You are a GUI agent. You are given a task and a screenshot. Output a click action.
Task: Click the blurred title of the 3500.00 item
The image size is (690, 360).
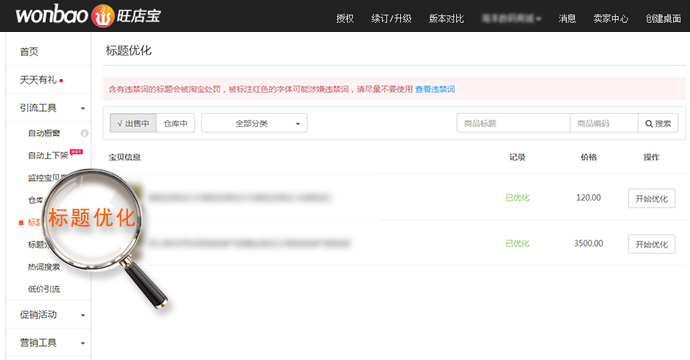coord(249,243)
